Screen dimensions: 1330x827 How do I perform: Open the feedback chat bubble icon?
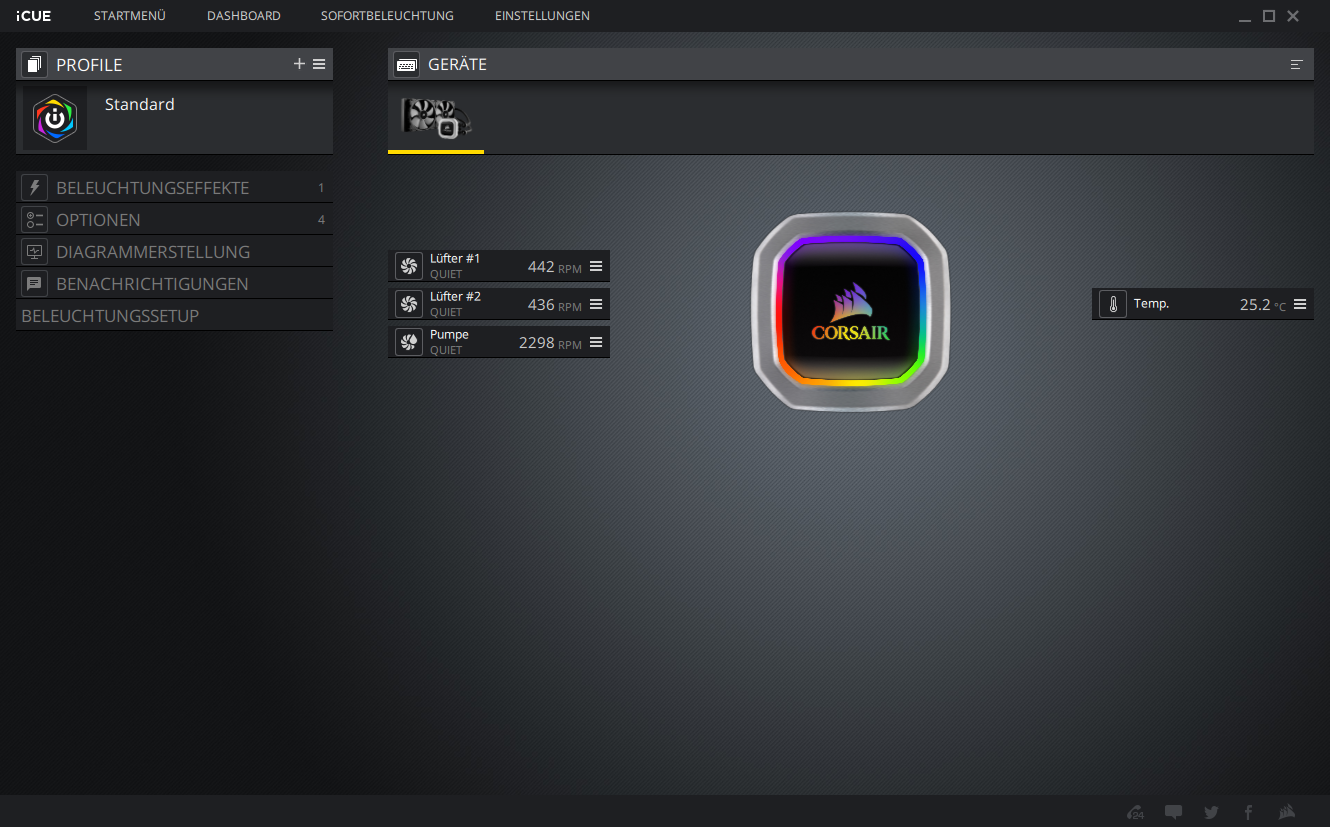(1174, 812)
